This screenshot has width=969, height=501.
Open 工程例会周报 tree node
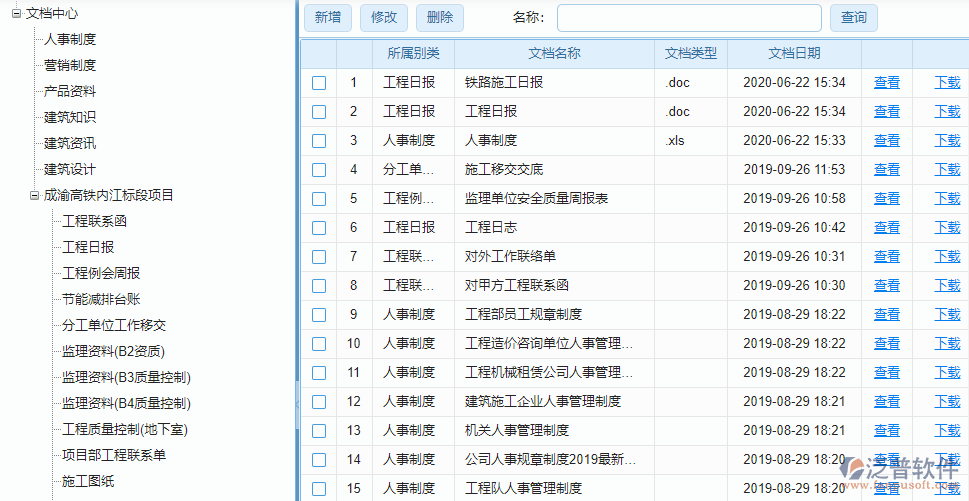(x=101, y=273)
